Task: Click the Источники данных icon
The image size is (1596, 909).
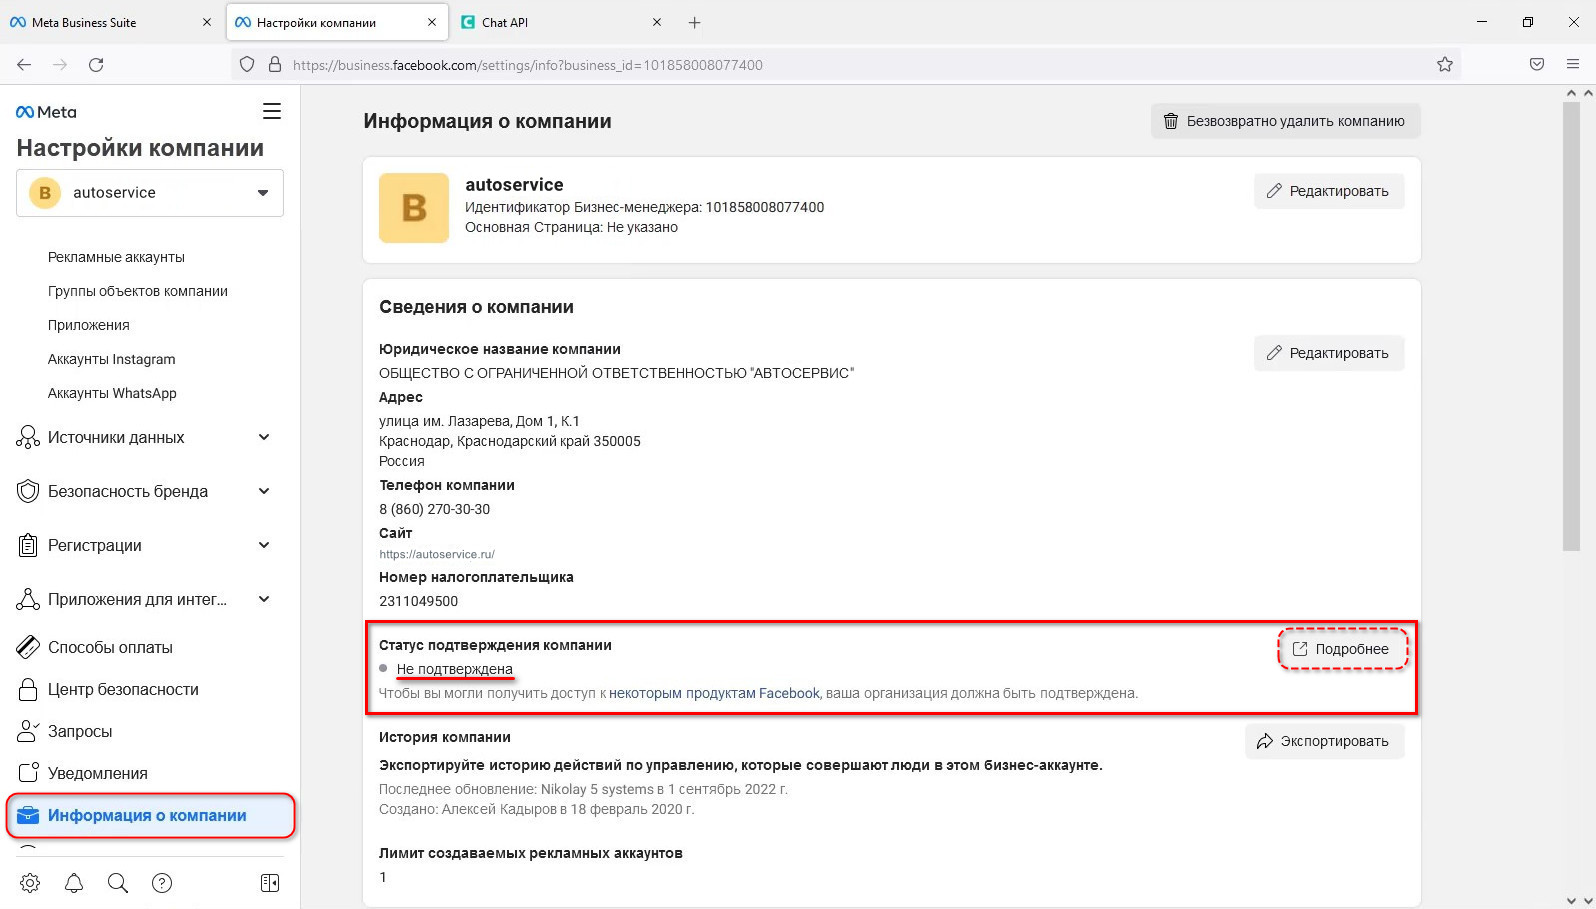Action: point(28,437)
